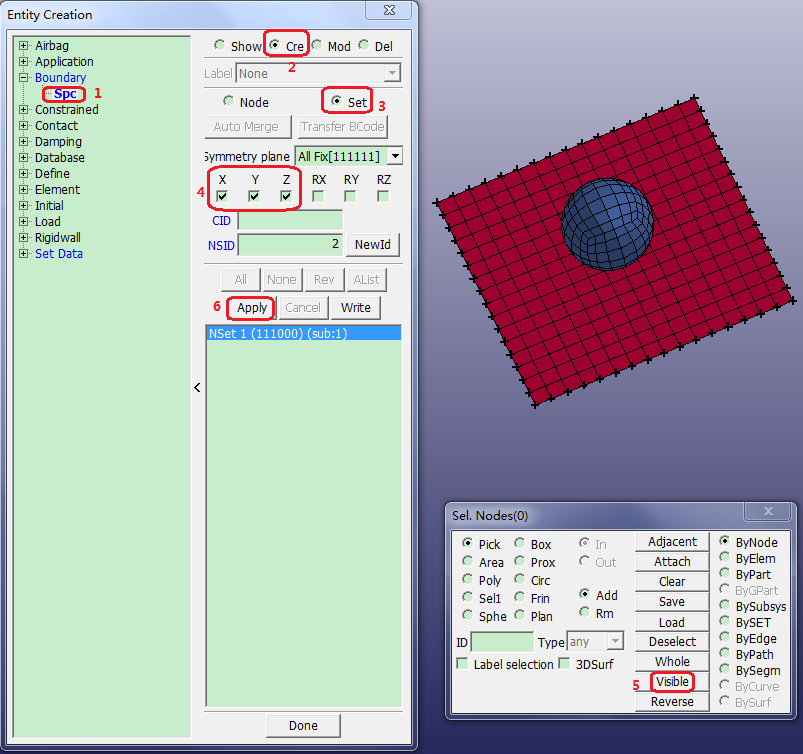Collapse the Boundary tree node
803x754 pixels.
tap(23, 78)
